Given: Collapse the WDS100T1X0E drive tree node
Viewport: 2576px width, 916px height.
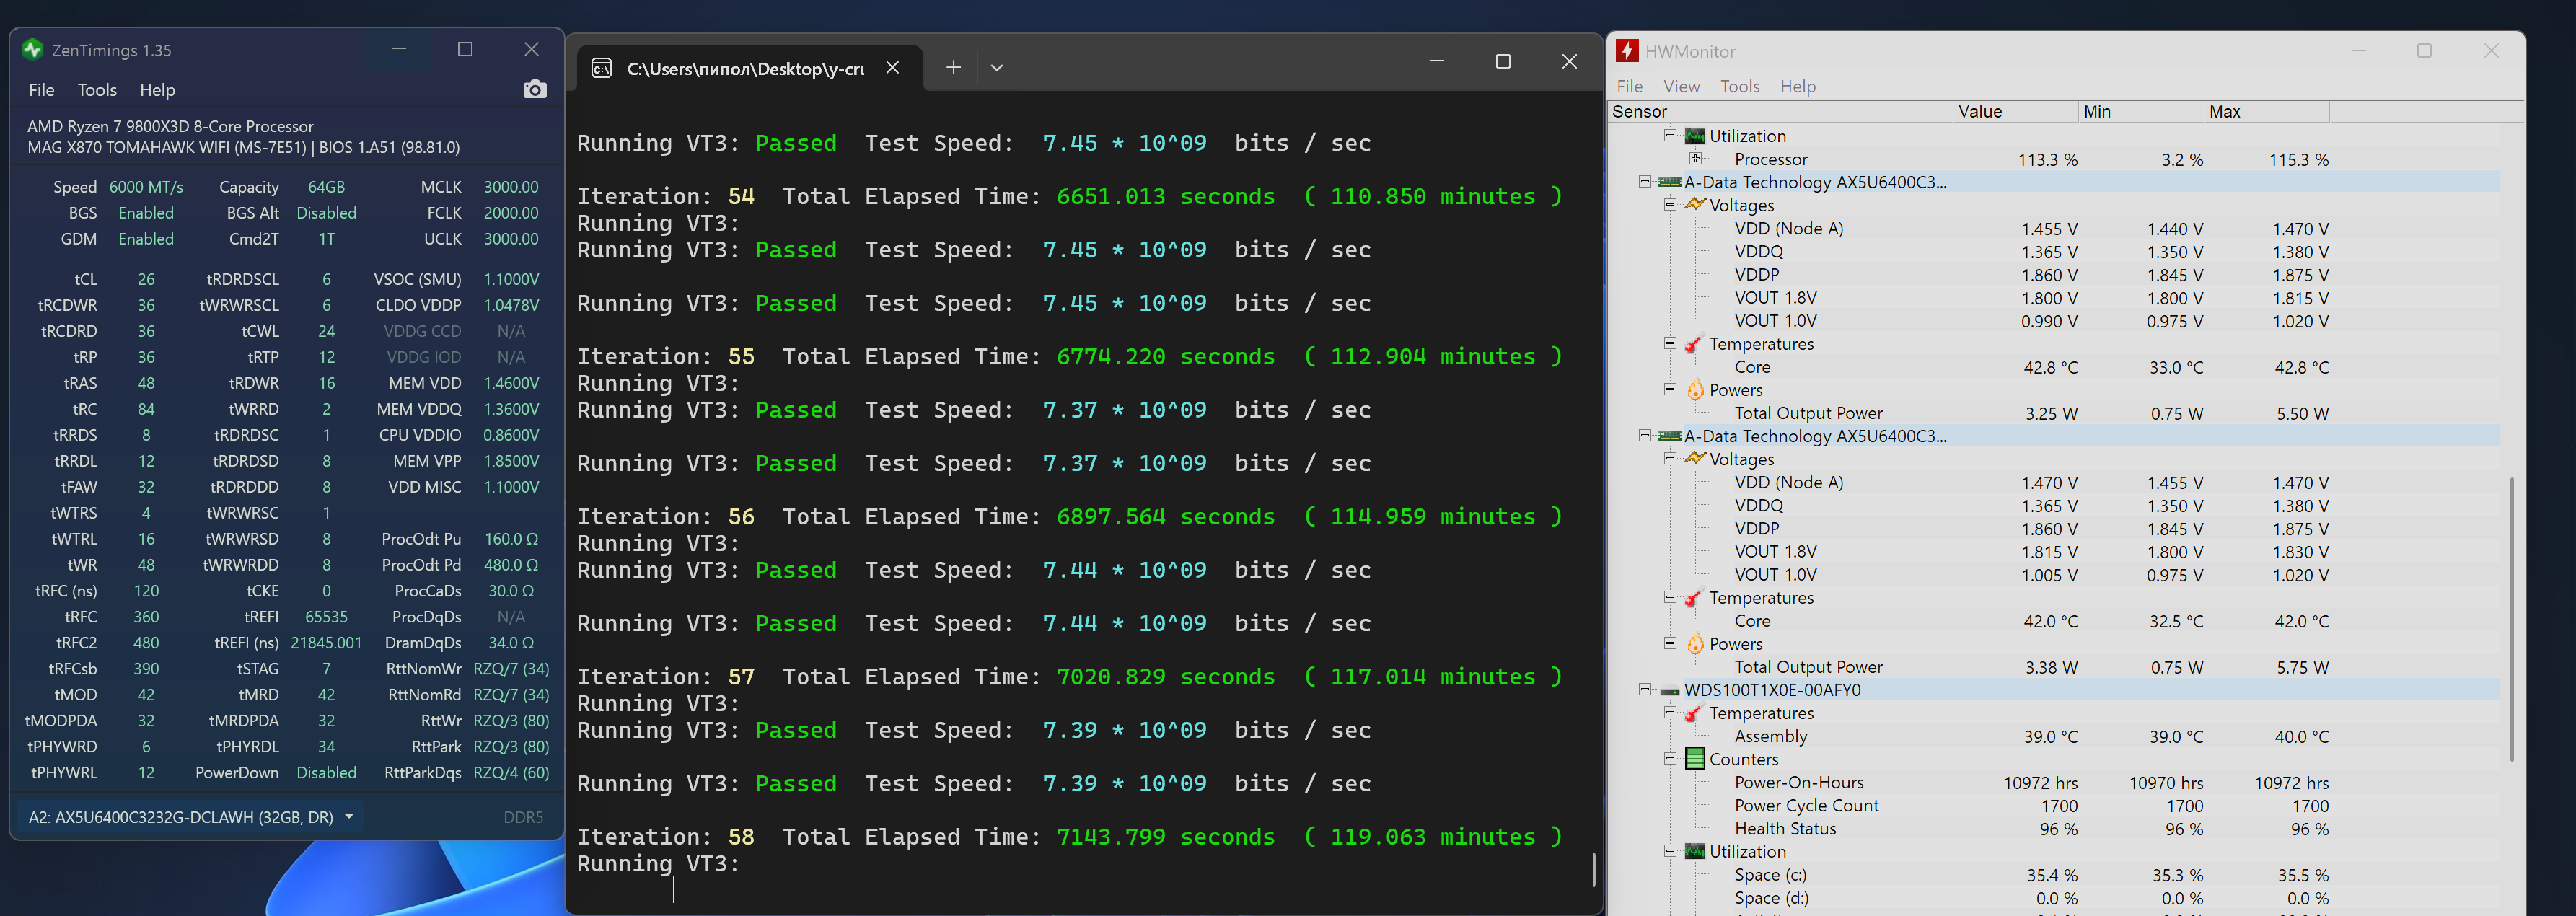Looking at the screenshot, I should (1645, 690).
